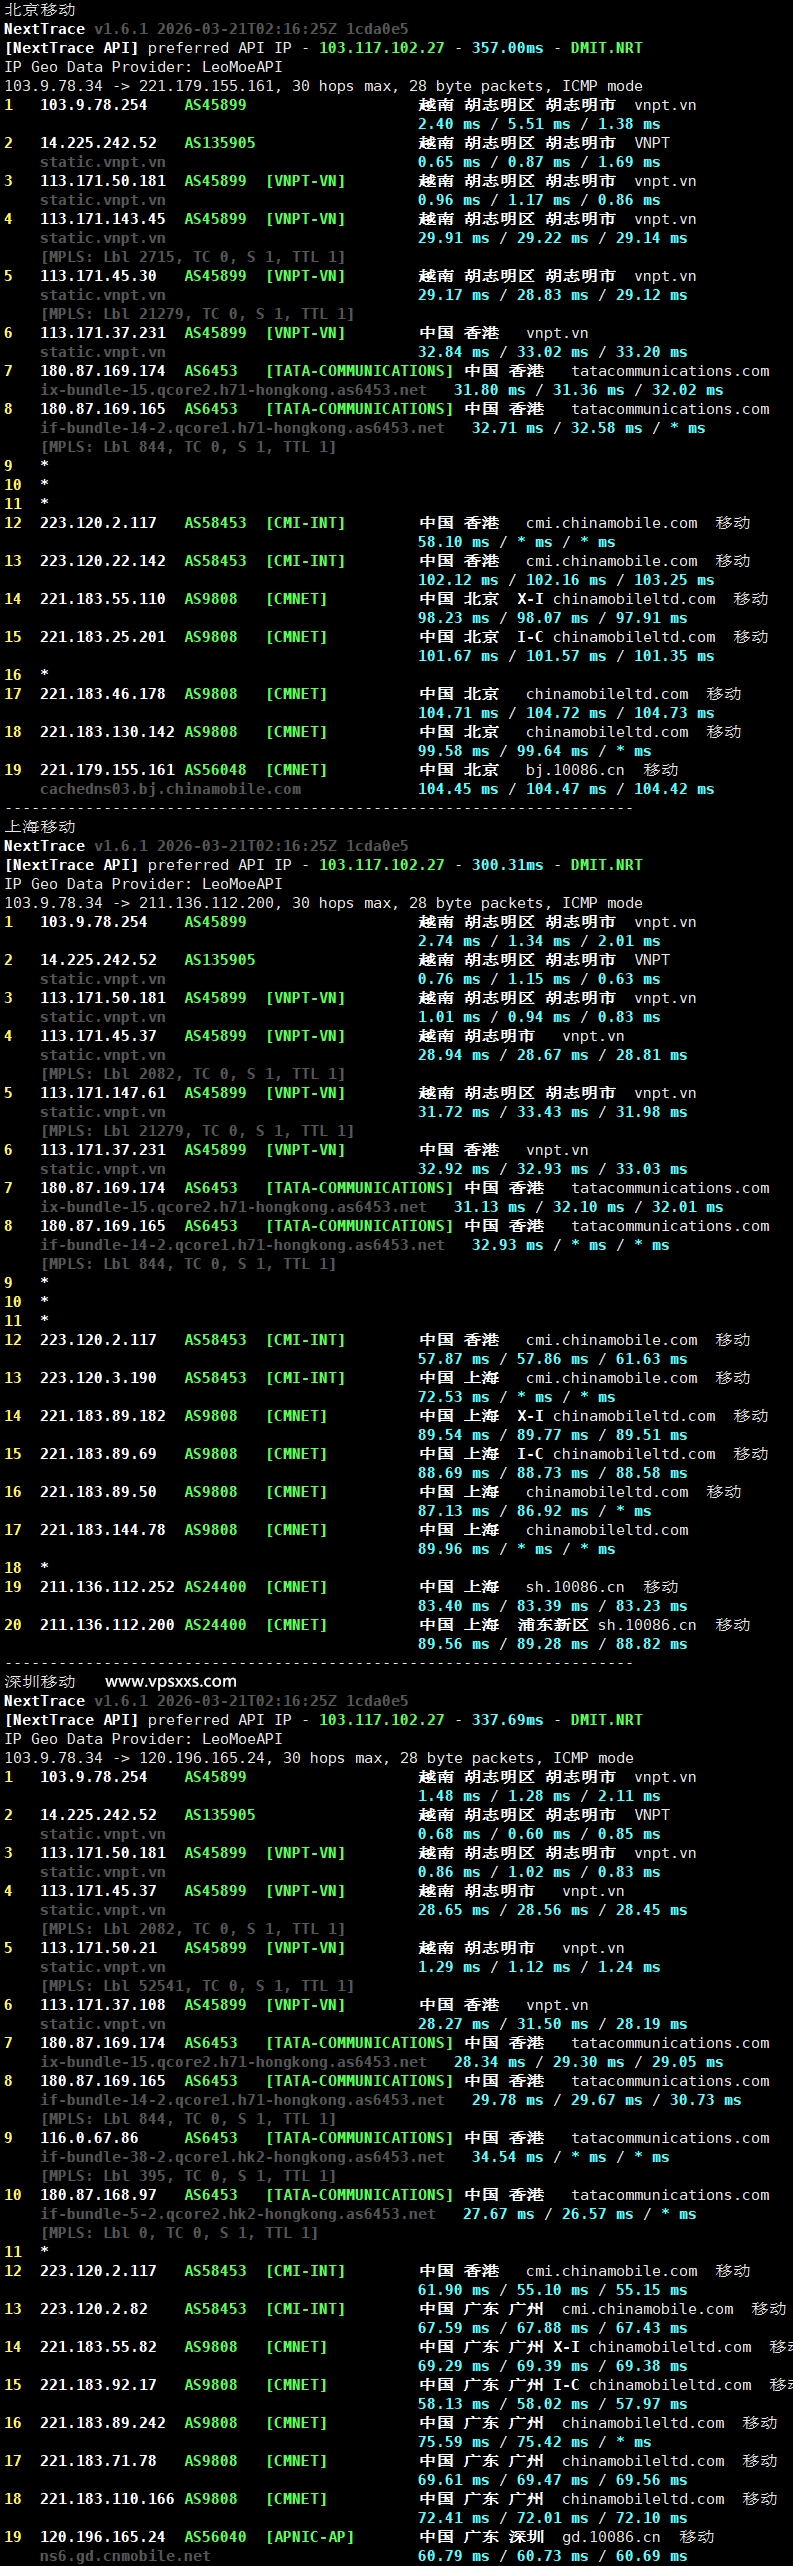The width and height of the screenshot is (793, 2566).
Task: Click hop IP 221.183.92.17
Action: pos(98,2385)
